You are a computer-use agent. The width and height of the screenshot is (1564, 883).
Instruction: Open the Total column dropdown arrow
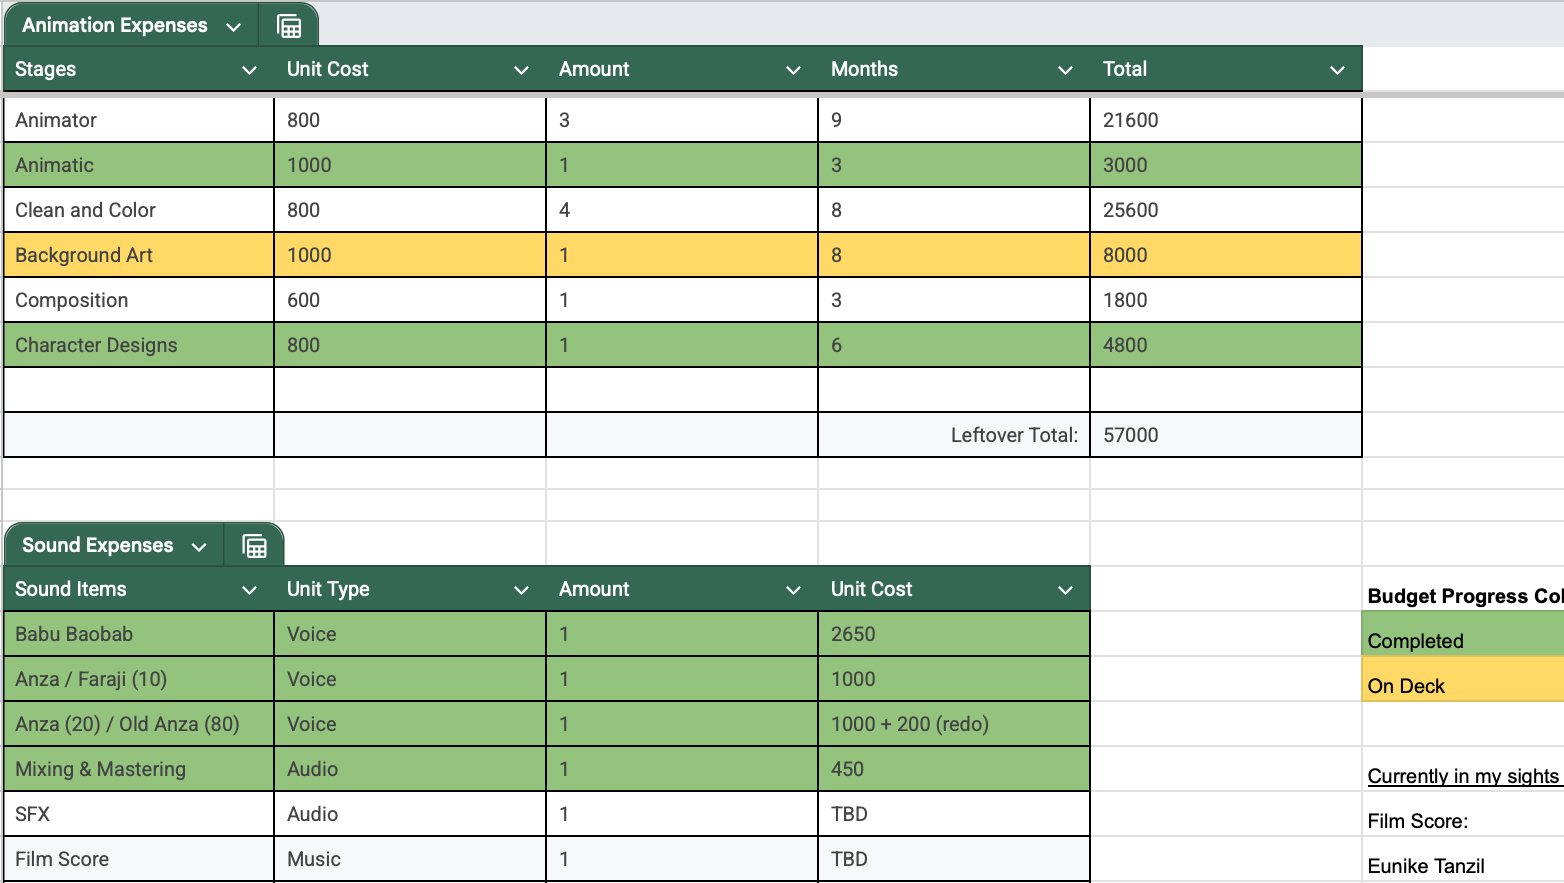[x=1337, y=70]
